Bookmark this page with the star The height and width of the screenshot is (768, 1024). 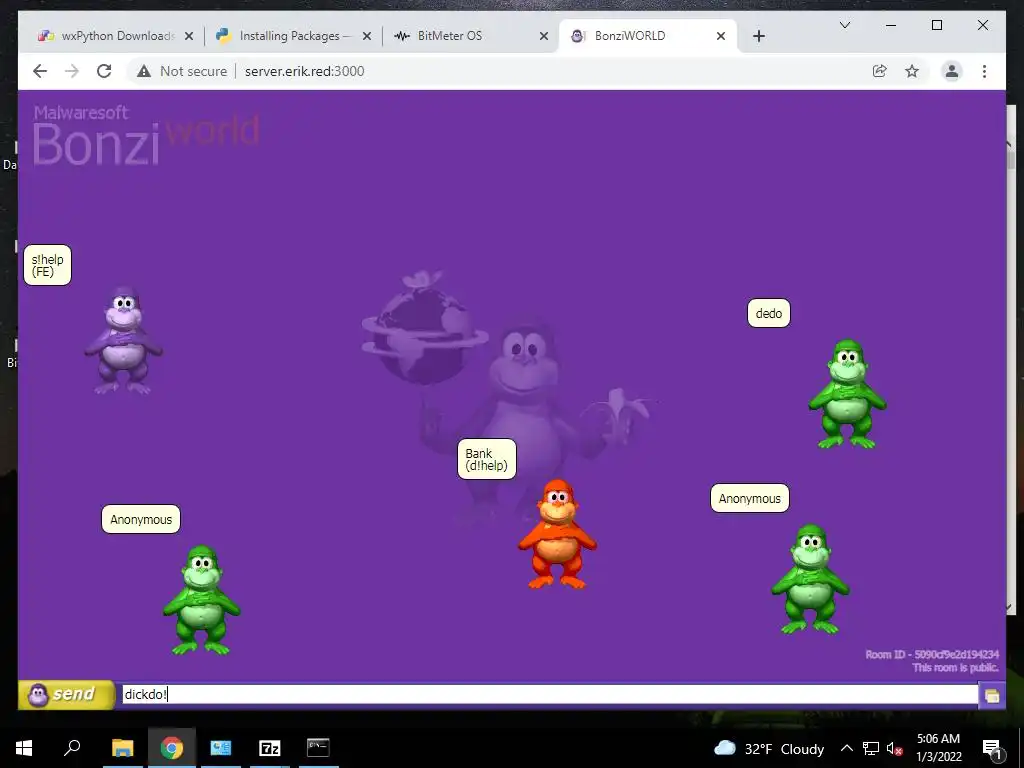(912, 71)
